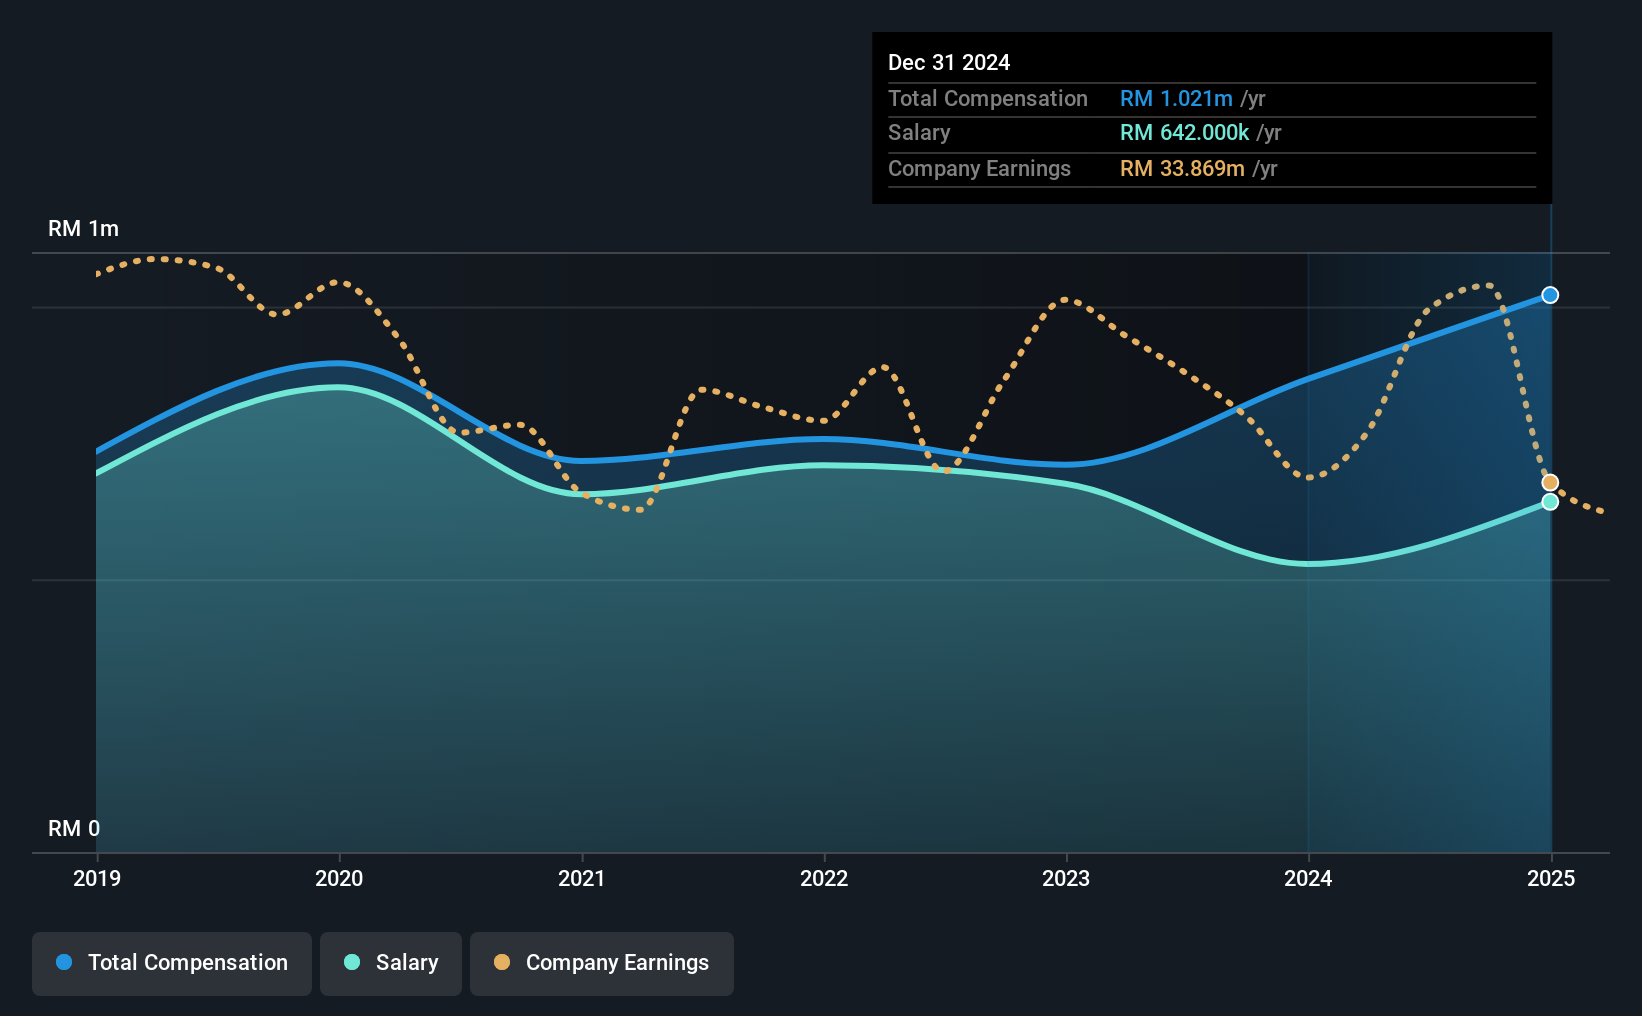This screenshot has height=1016, width=1642.
Task: Click the tooltip Company Earnings row label
Action: click(979, 168)
